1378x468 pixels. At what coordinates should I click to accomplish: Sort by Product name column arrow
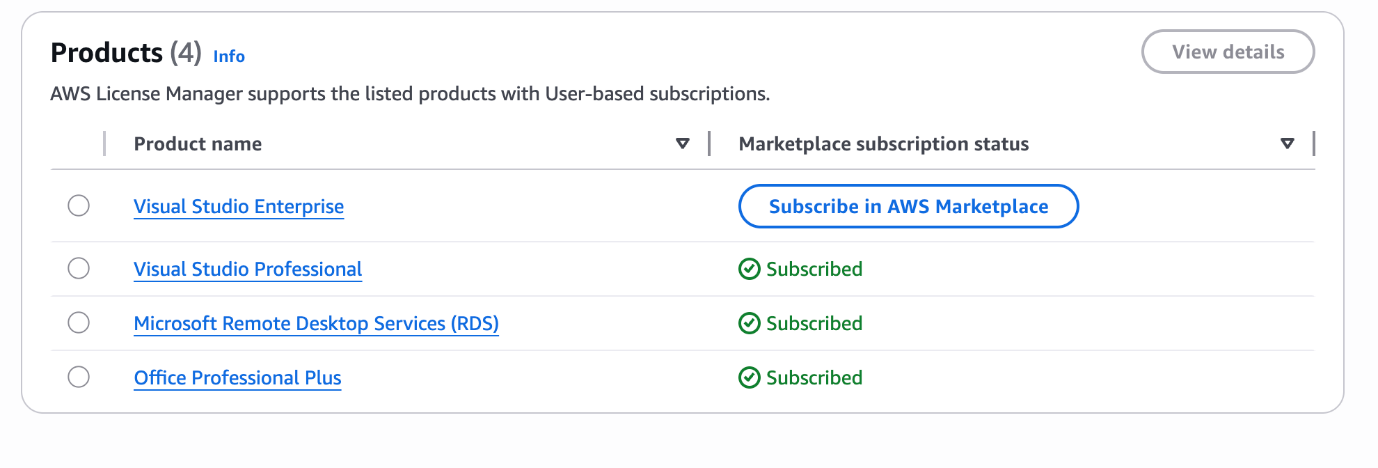click(683, 144)
